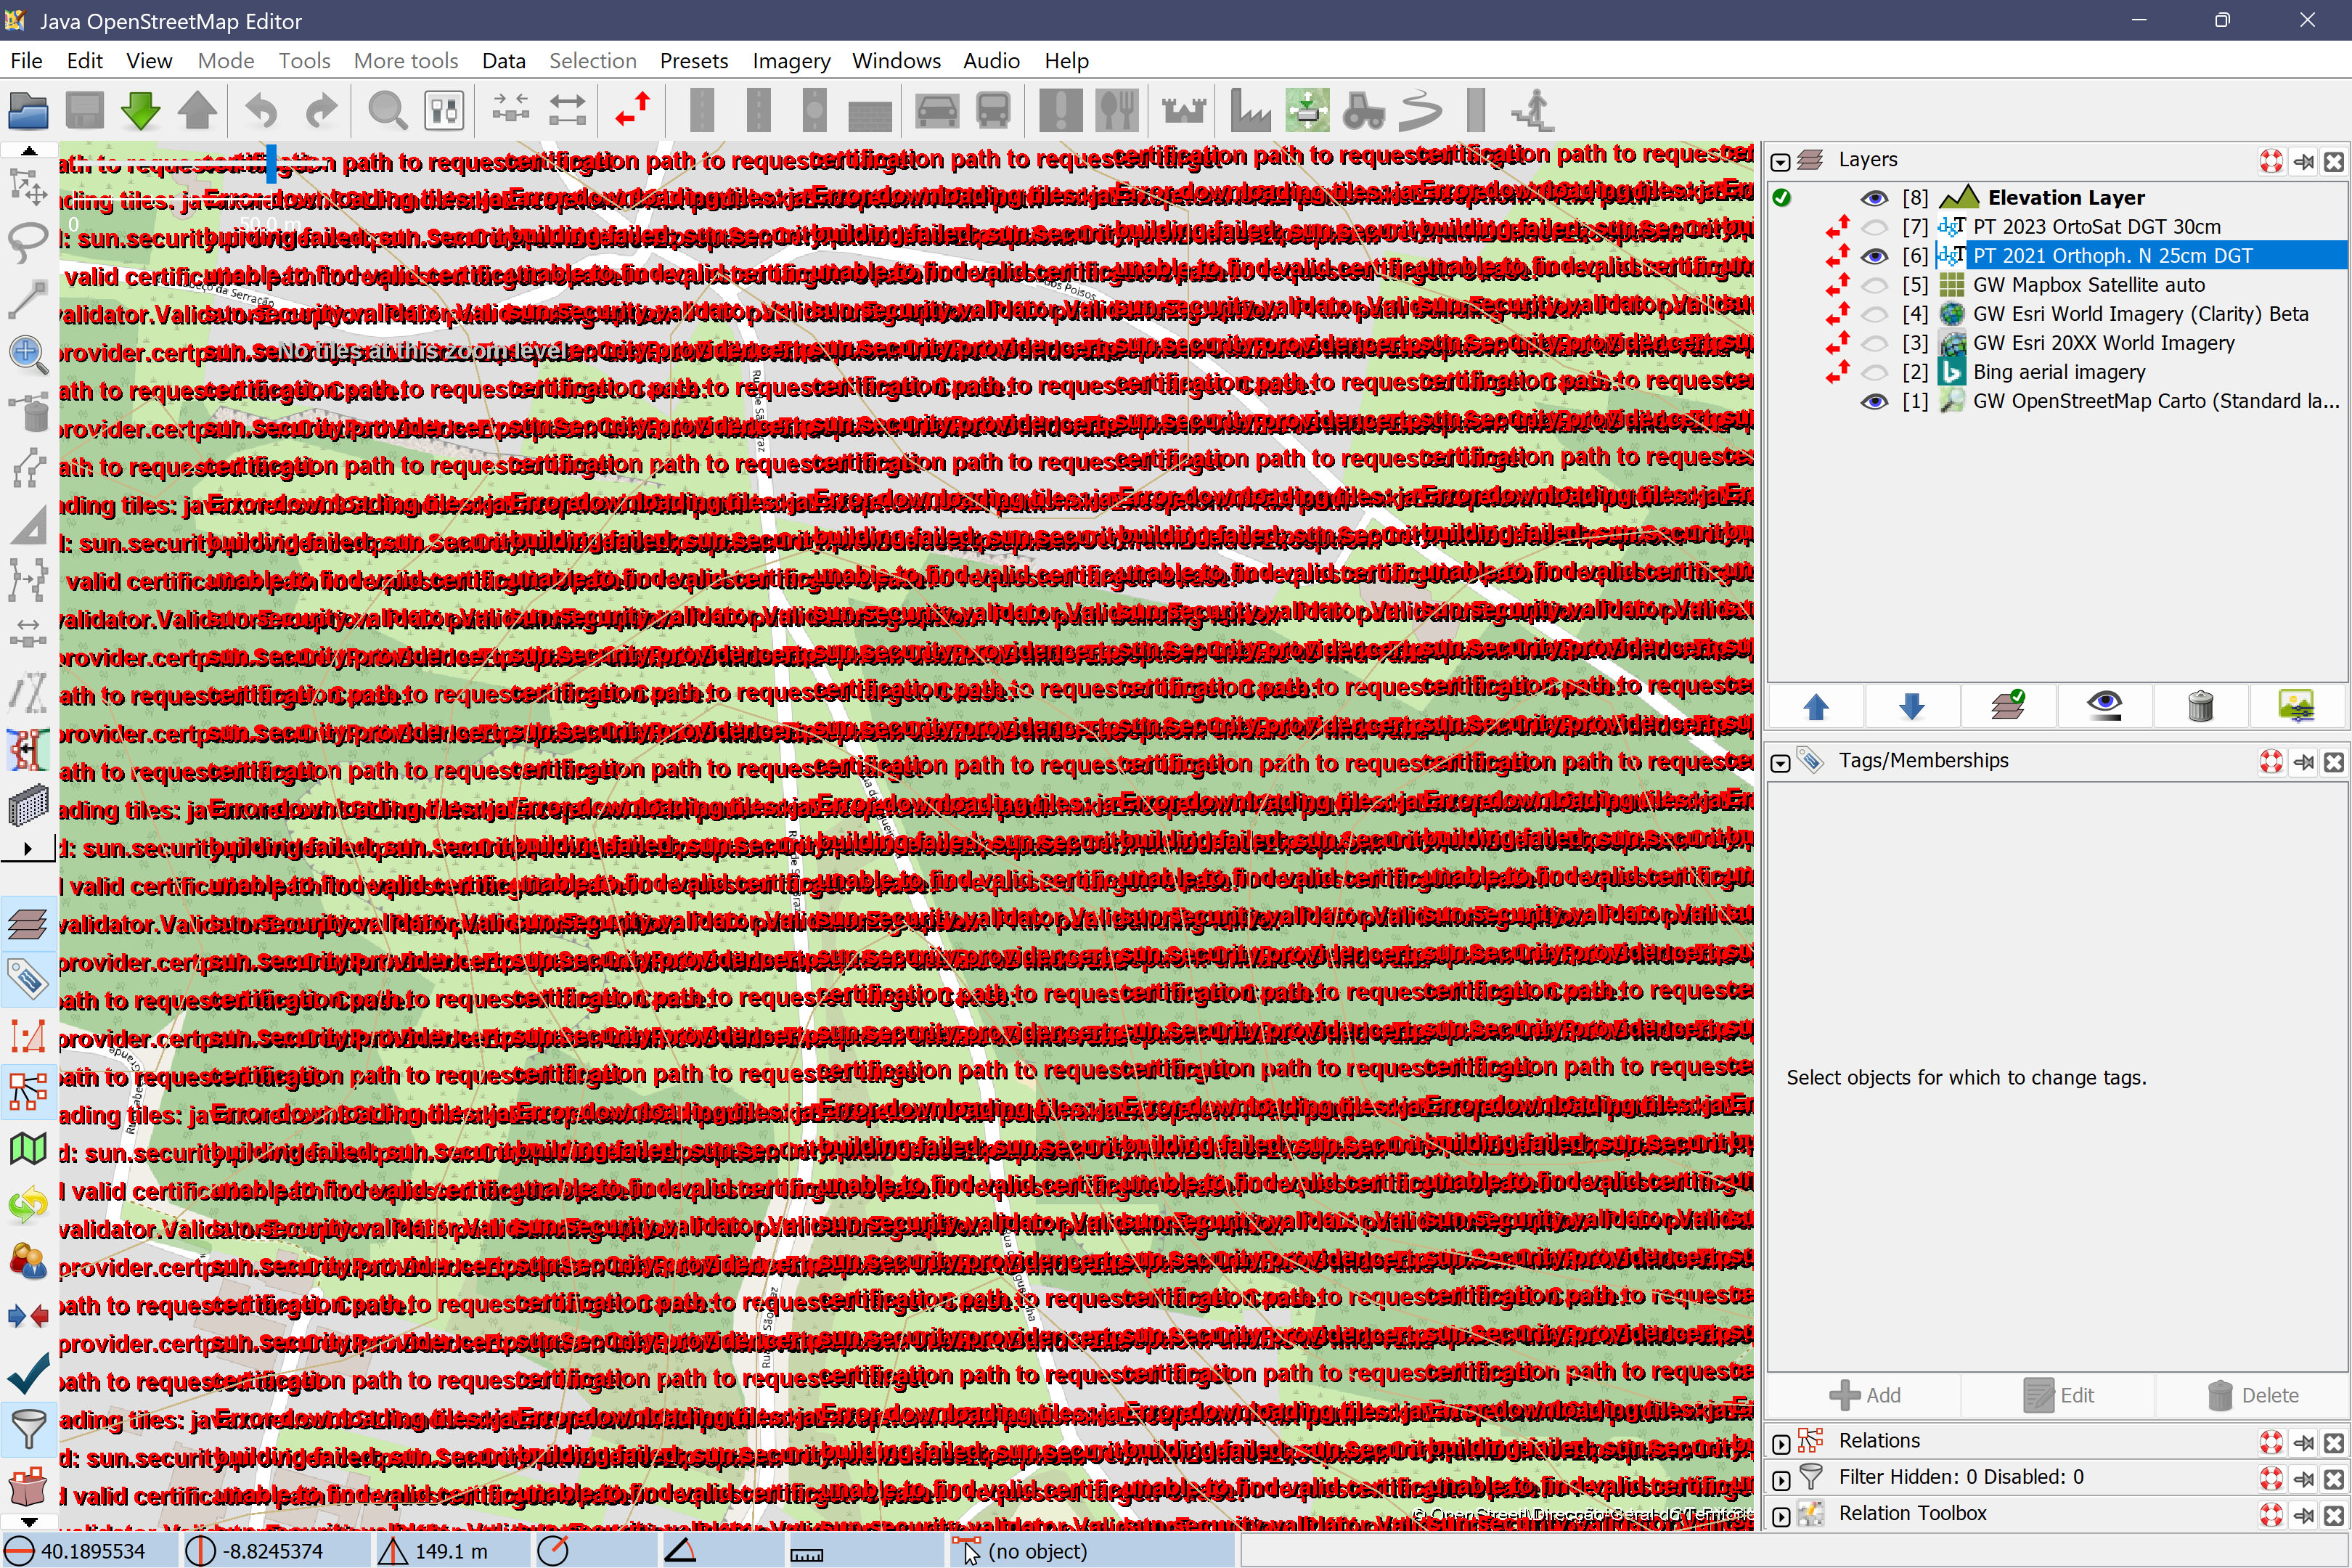Click the Preferences sliders icon in toolbar
This screenshot has height=1568, width=2352.
point(444,110)
